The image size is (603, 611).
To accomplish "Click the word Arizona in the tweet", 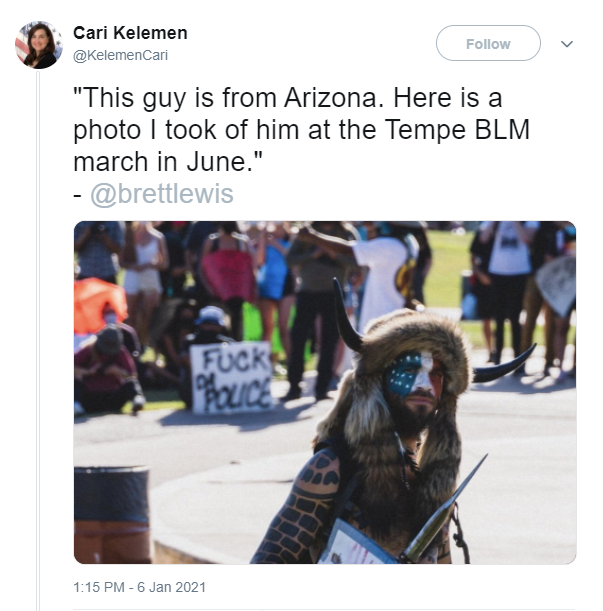I will click(x=331, y=97).
